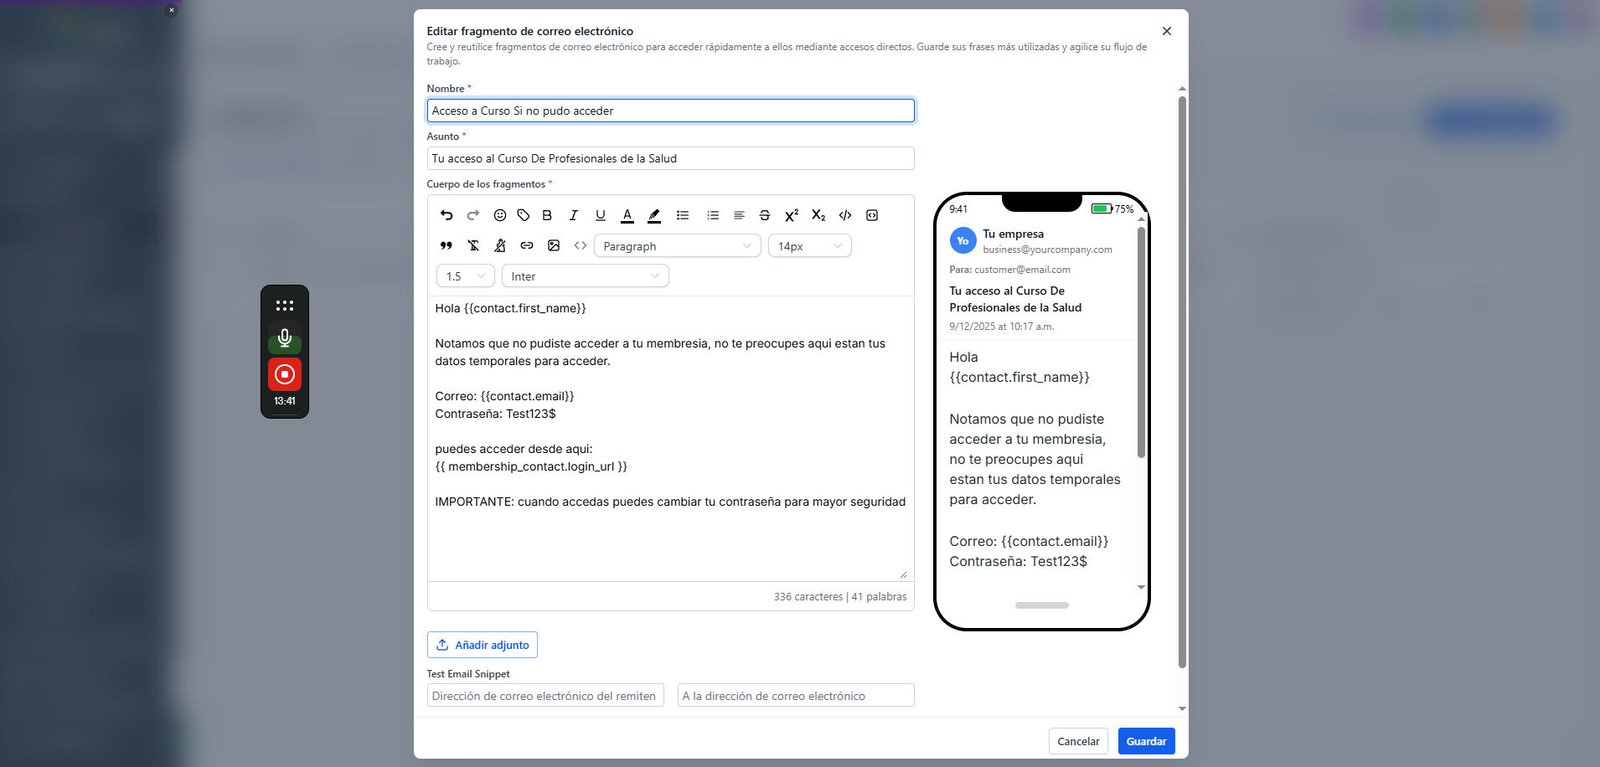Click the inline code icon
The width and height of the screenshot is (1600, 767).
(845, 215)
